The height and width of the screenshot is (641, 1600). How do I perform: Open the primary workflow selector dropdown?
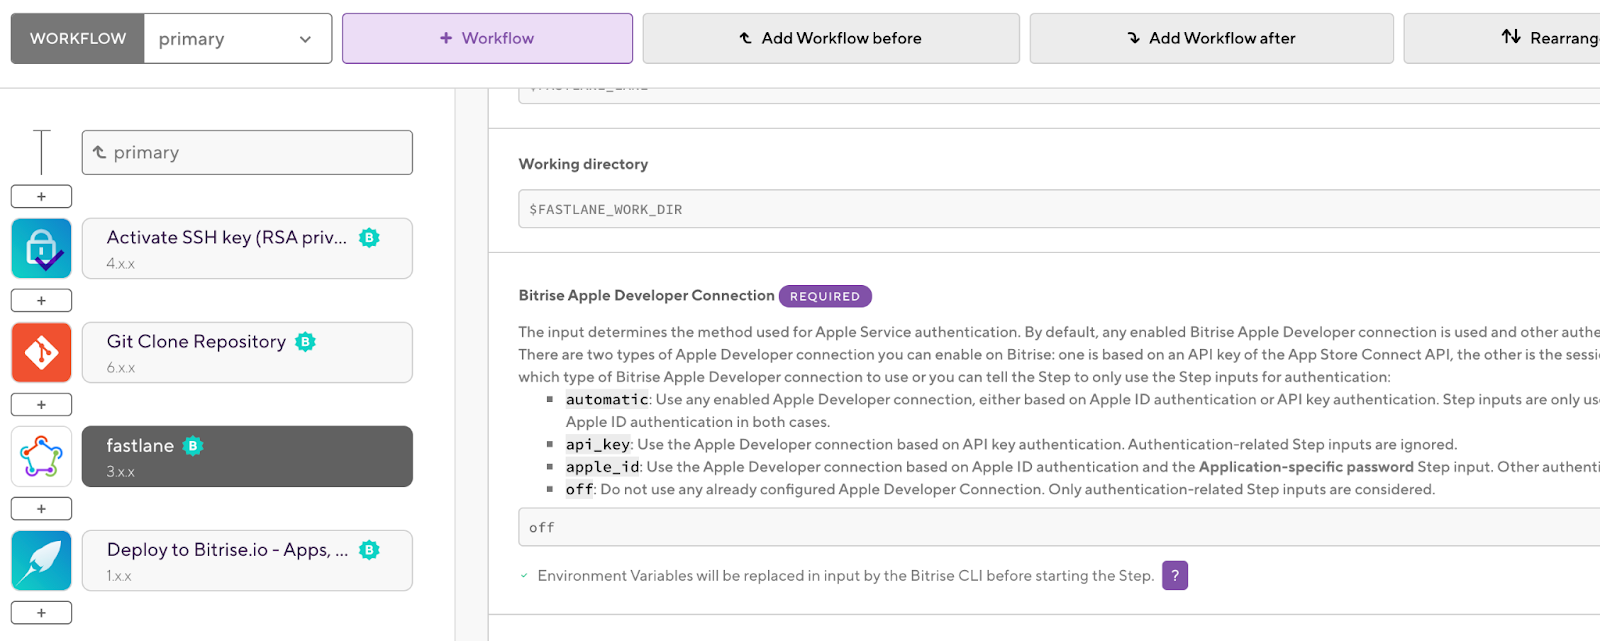238,38
